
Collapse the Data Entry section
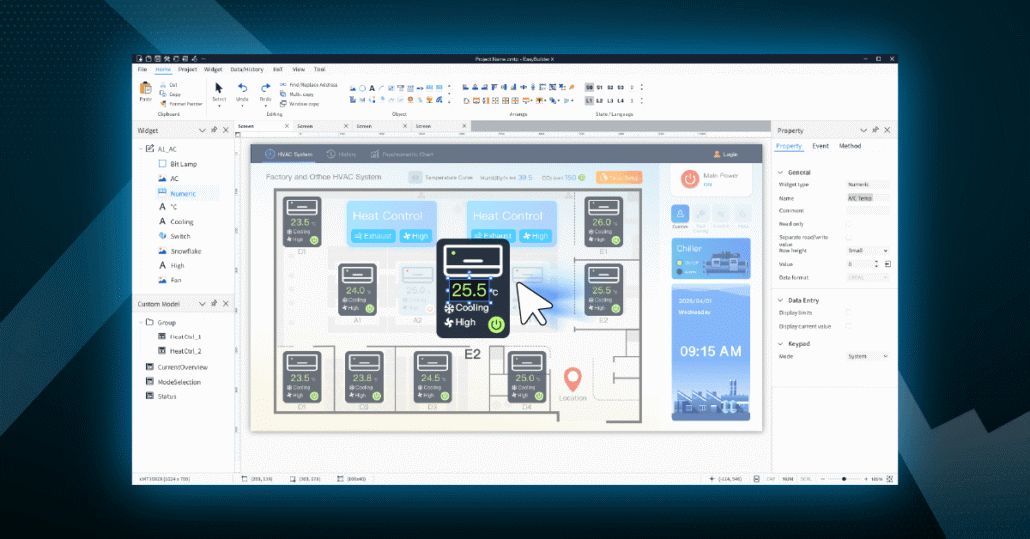pos(780,300)
